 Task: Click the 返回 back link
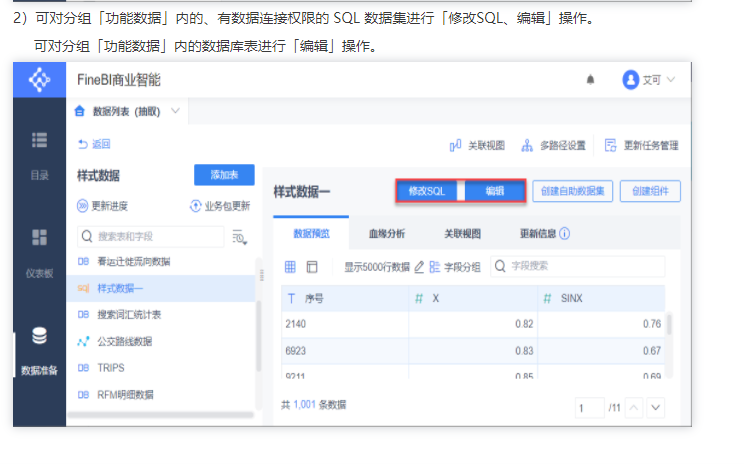point(94,144)
